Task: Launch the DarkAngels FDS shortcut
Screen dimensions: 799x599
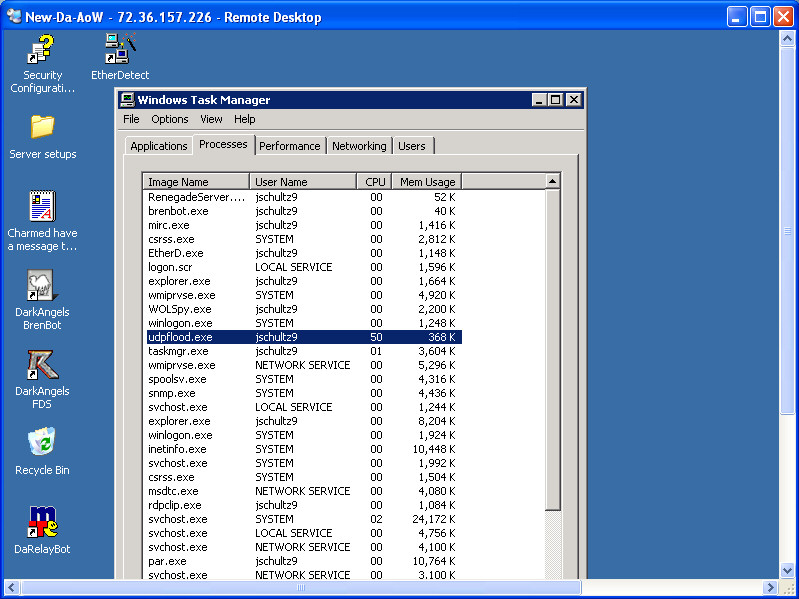Action: pyautogui.click(x=42, y=365)
